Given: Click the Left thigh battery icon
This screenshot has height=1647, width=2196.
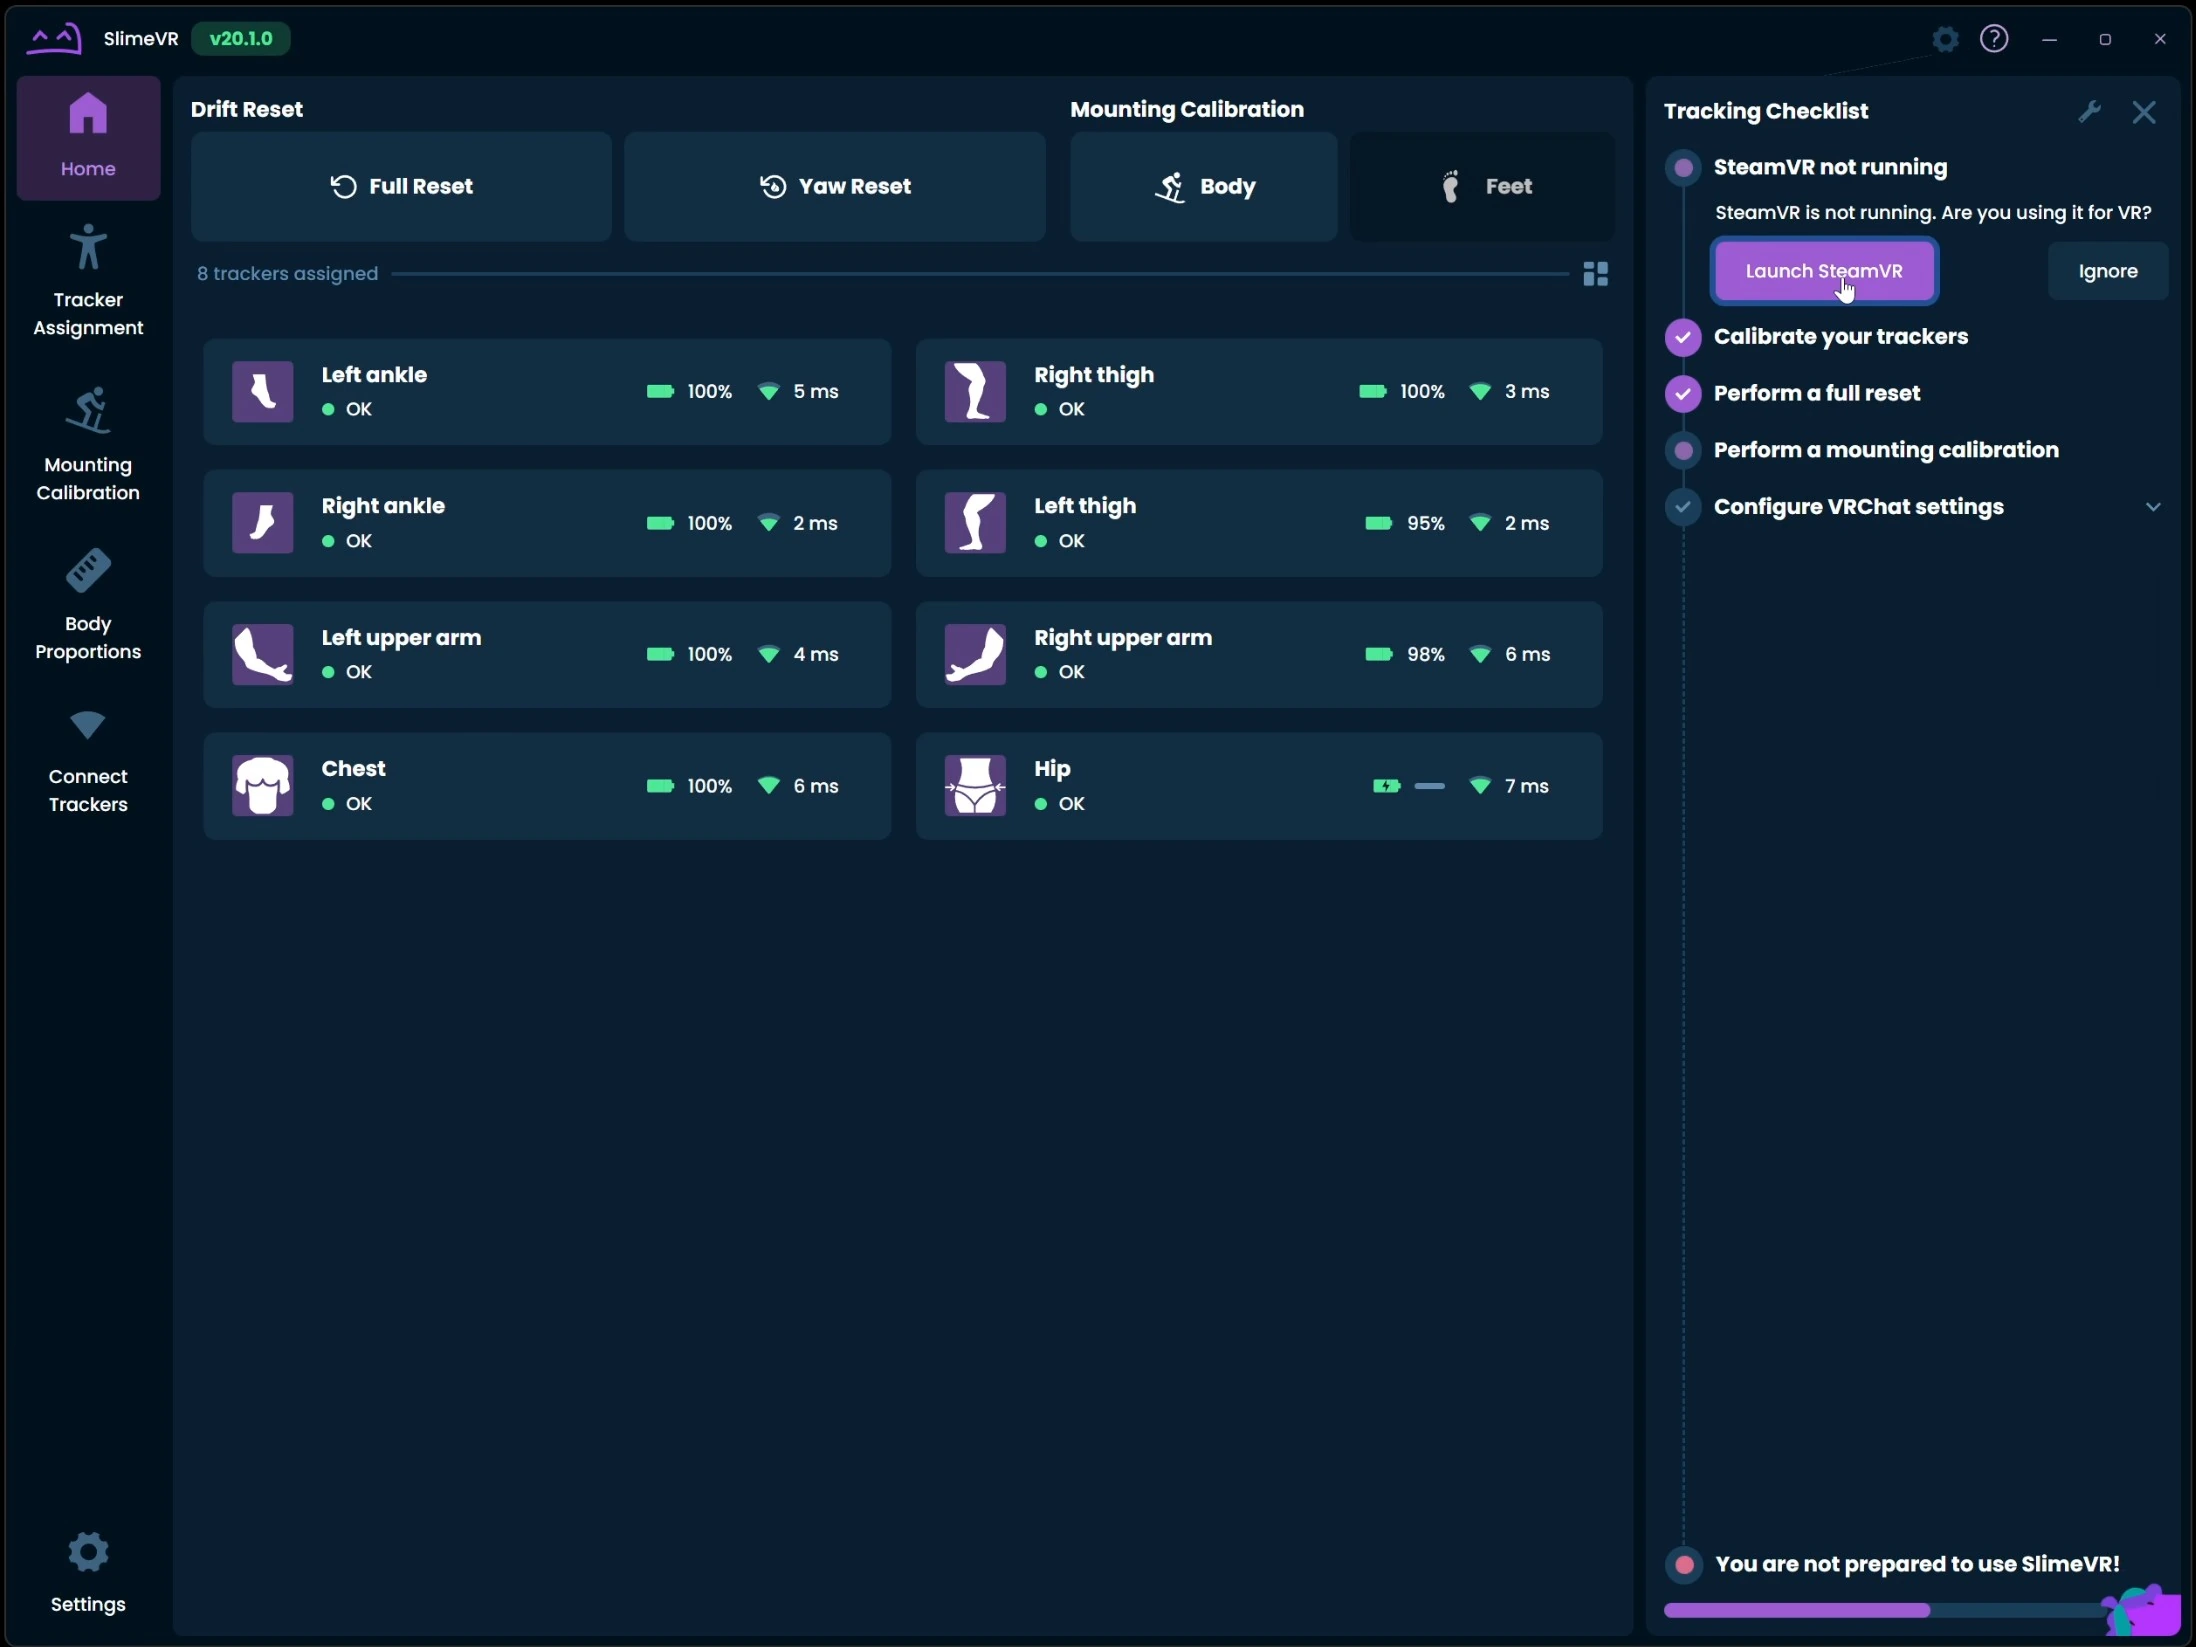Looking at the screenshot, I should point(1379,523).
